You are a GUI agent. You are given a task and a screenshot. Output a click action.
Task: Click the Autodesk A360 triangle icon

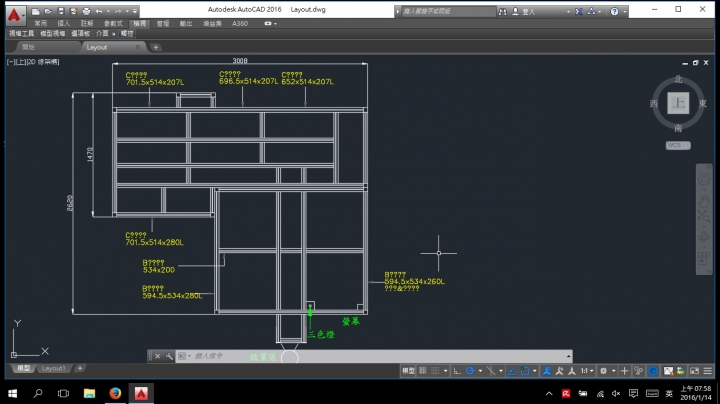tap(591, 11)
